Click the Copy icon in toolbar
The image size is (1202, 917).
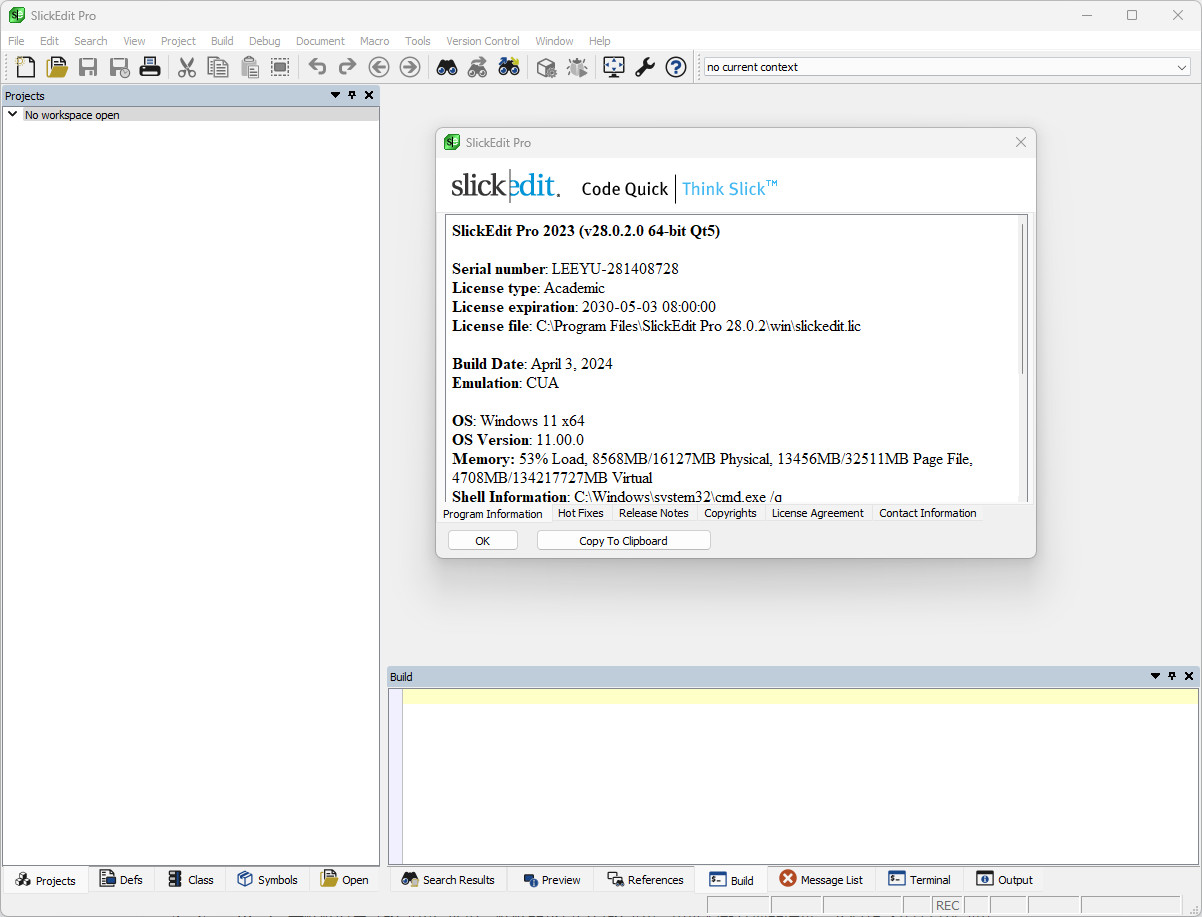click(x=218, y=67)
